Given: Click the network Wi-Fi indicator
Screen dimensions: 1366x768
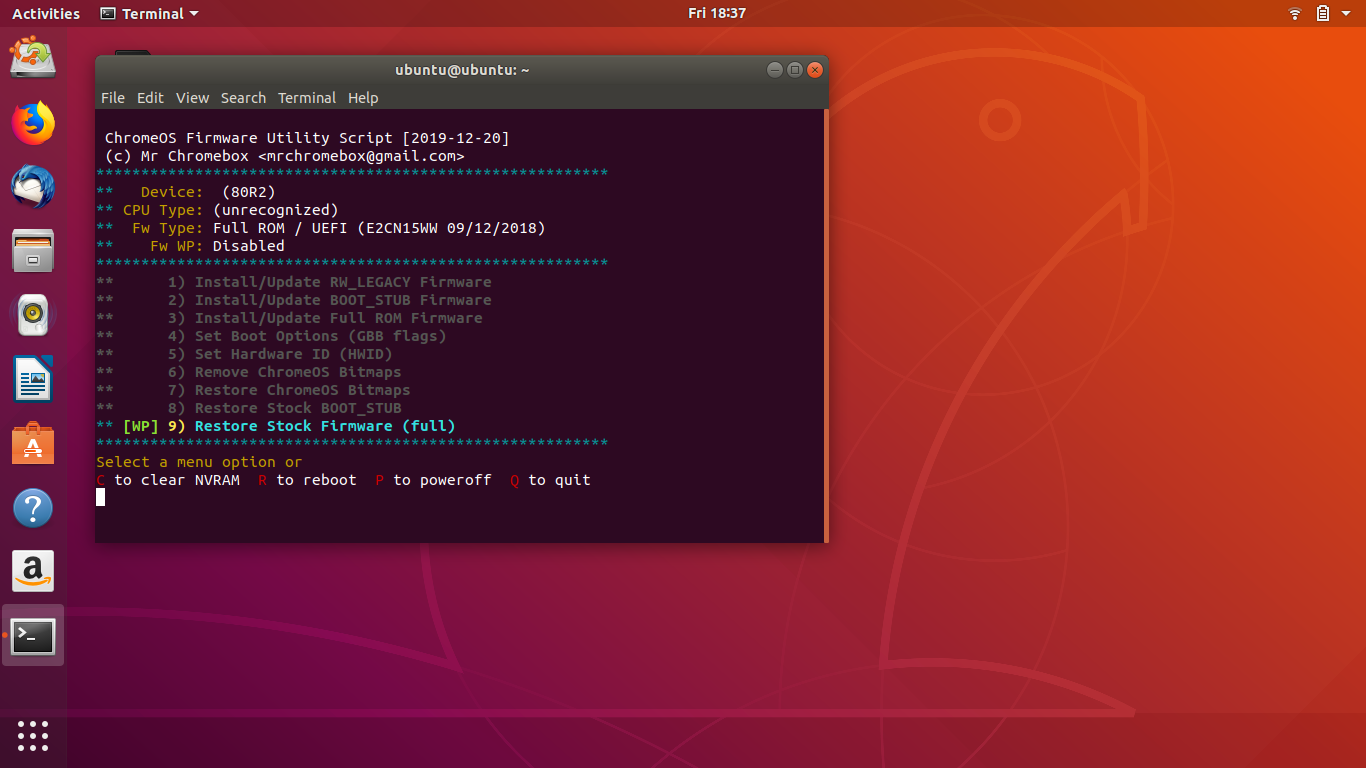Looking at the screenshot, I should click(1294, 13).
